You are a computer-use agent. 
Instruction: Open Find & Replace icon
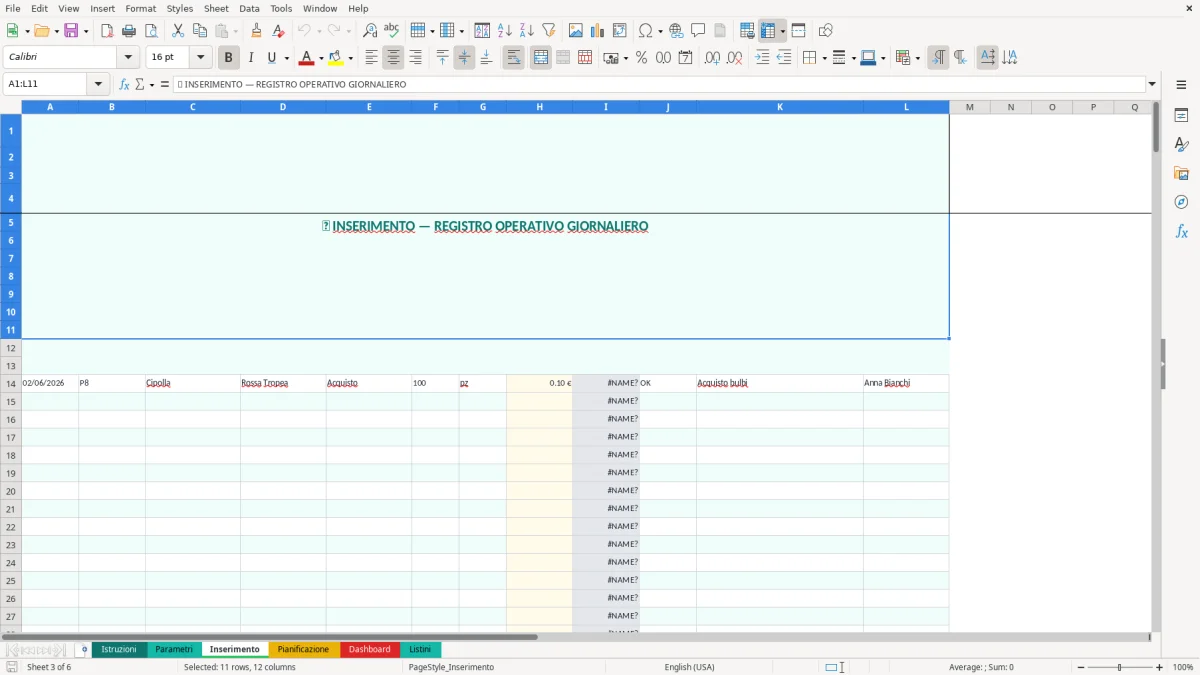pyautogui.click(x=370, y=31)
